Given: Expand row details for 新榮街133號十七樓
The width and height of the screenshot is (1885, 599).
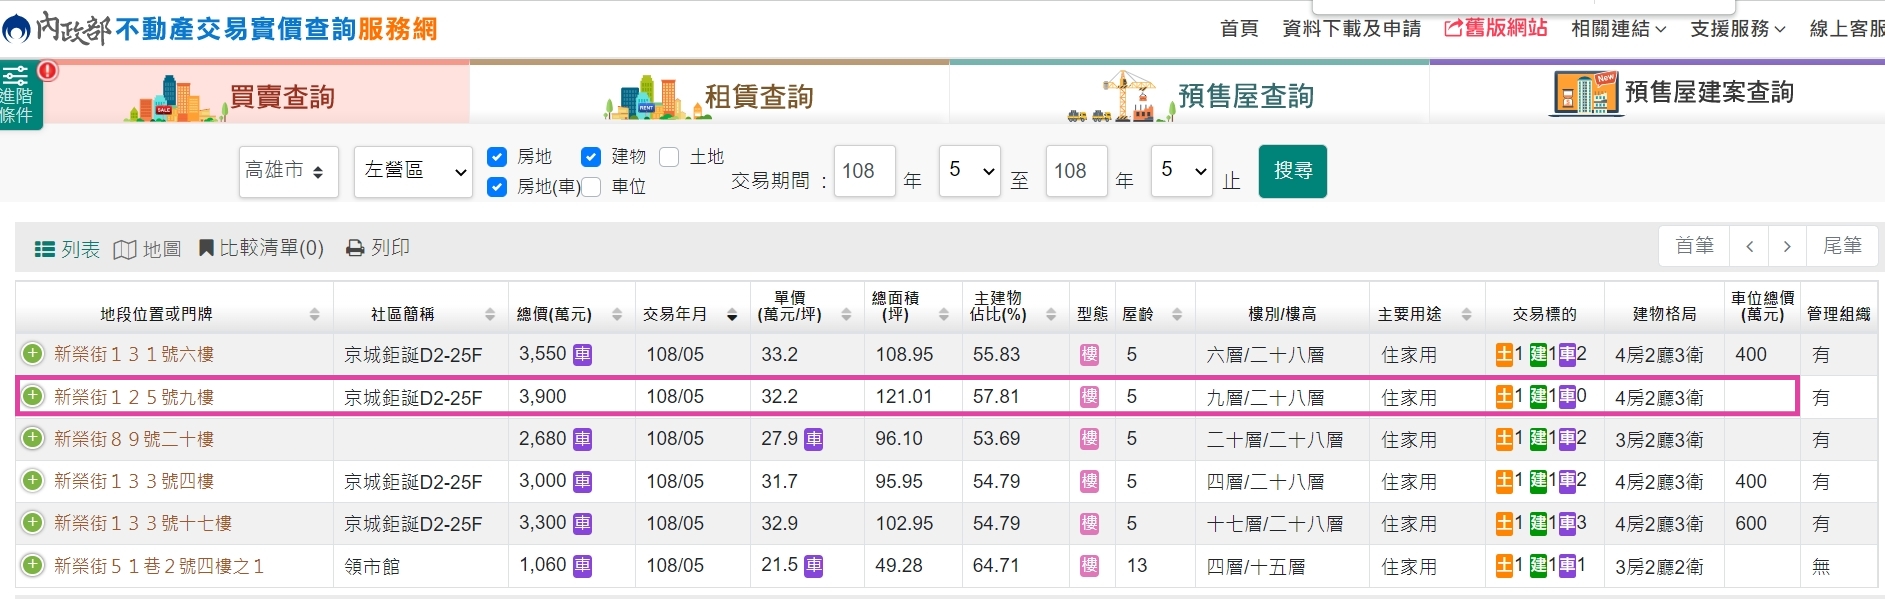Looking at the screenshot, I should (33, 523).
